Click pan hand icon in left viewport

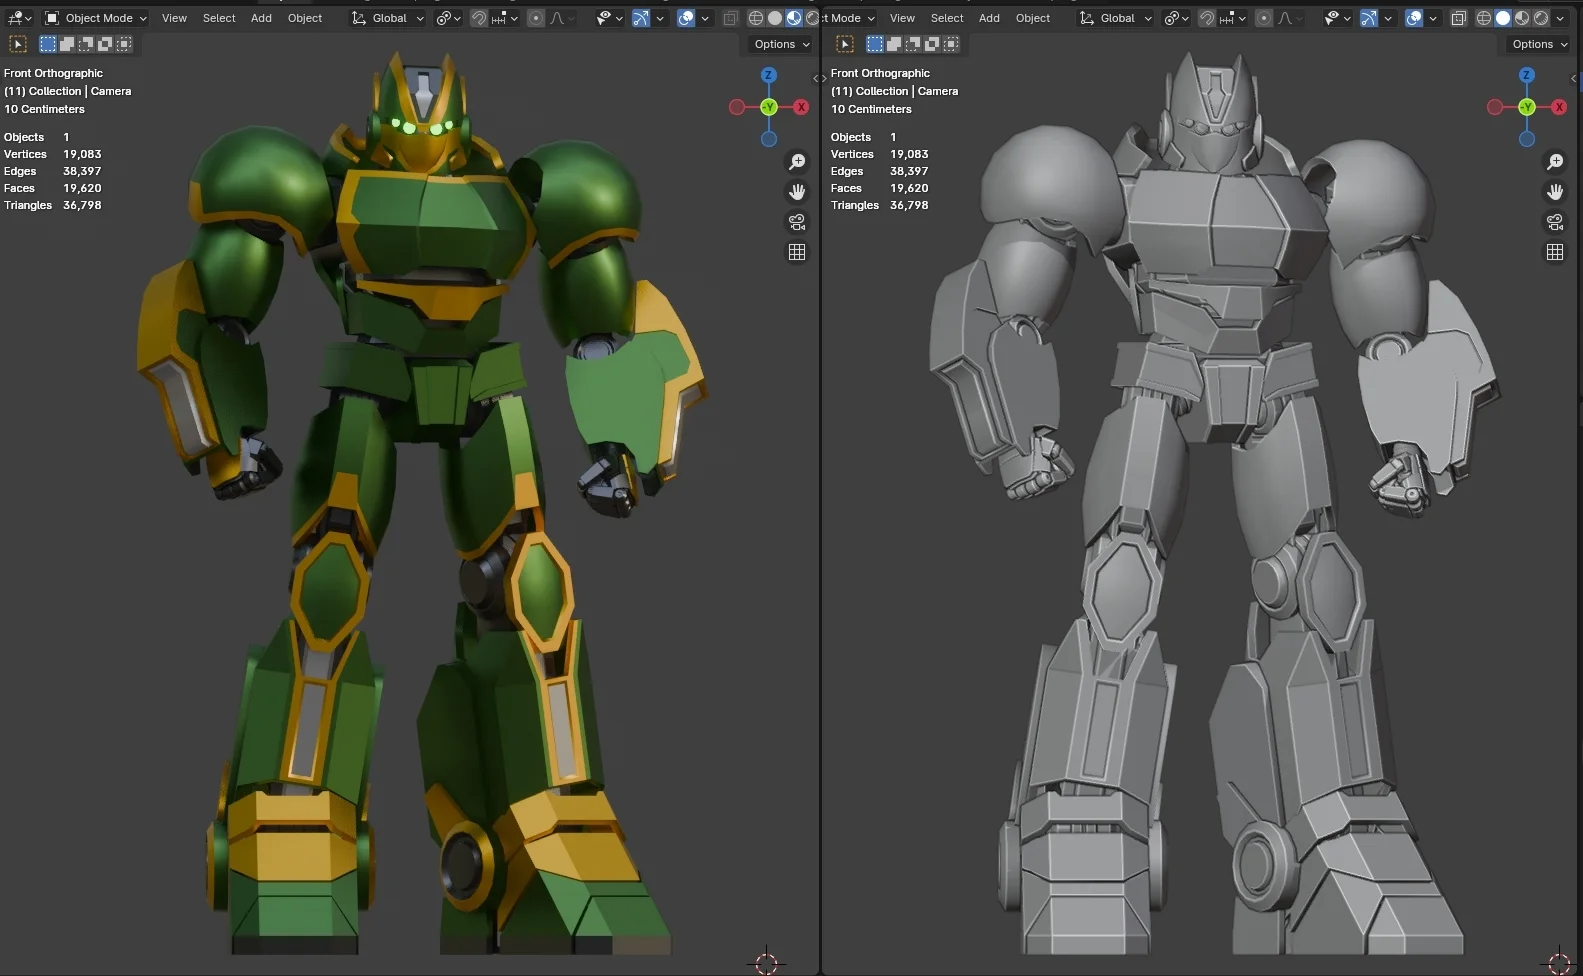click(797, 192)
